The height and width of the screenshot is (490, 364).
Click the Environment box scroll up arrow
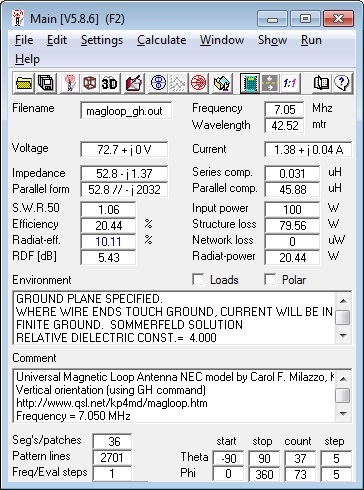(x=343, y=301)
